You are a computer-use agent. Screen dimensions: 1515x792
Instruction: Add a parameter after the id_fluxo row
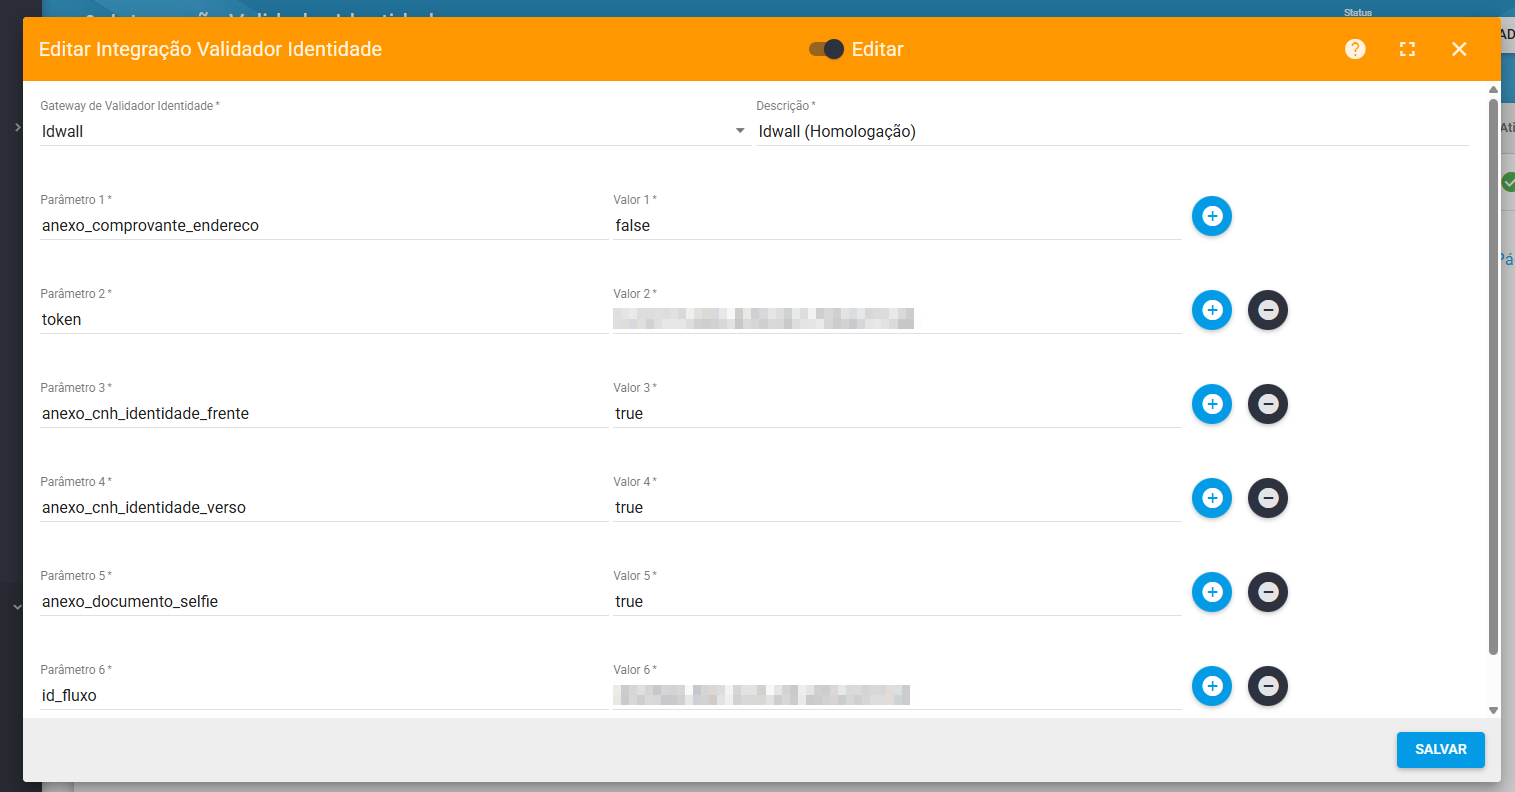[x=1212, y=686]
